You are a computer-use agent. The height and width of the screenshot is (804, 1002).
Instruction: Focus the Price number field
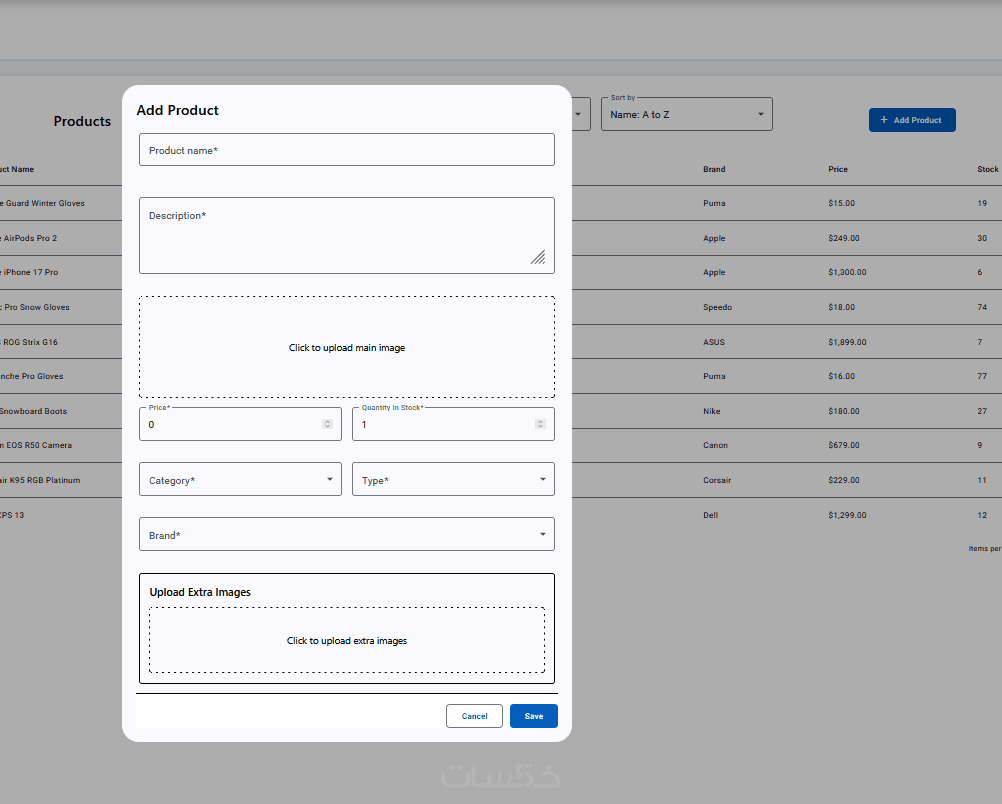pyautogui.click(x=240, y=424)
